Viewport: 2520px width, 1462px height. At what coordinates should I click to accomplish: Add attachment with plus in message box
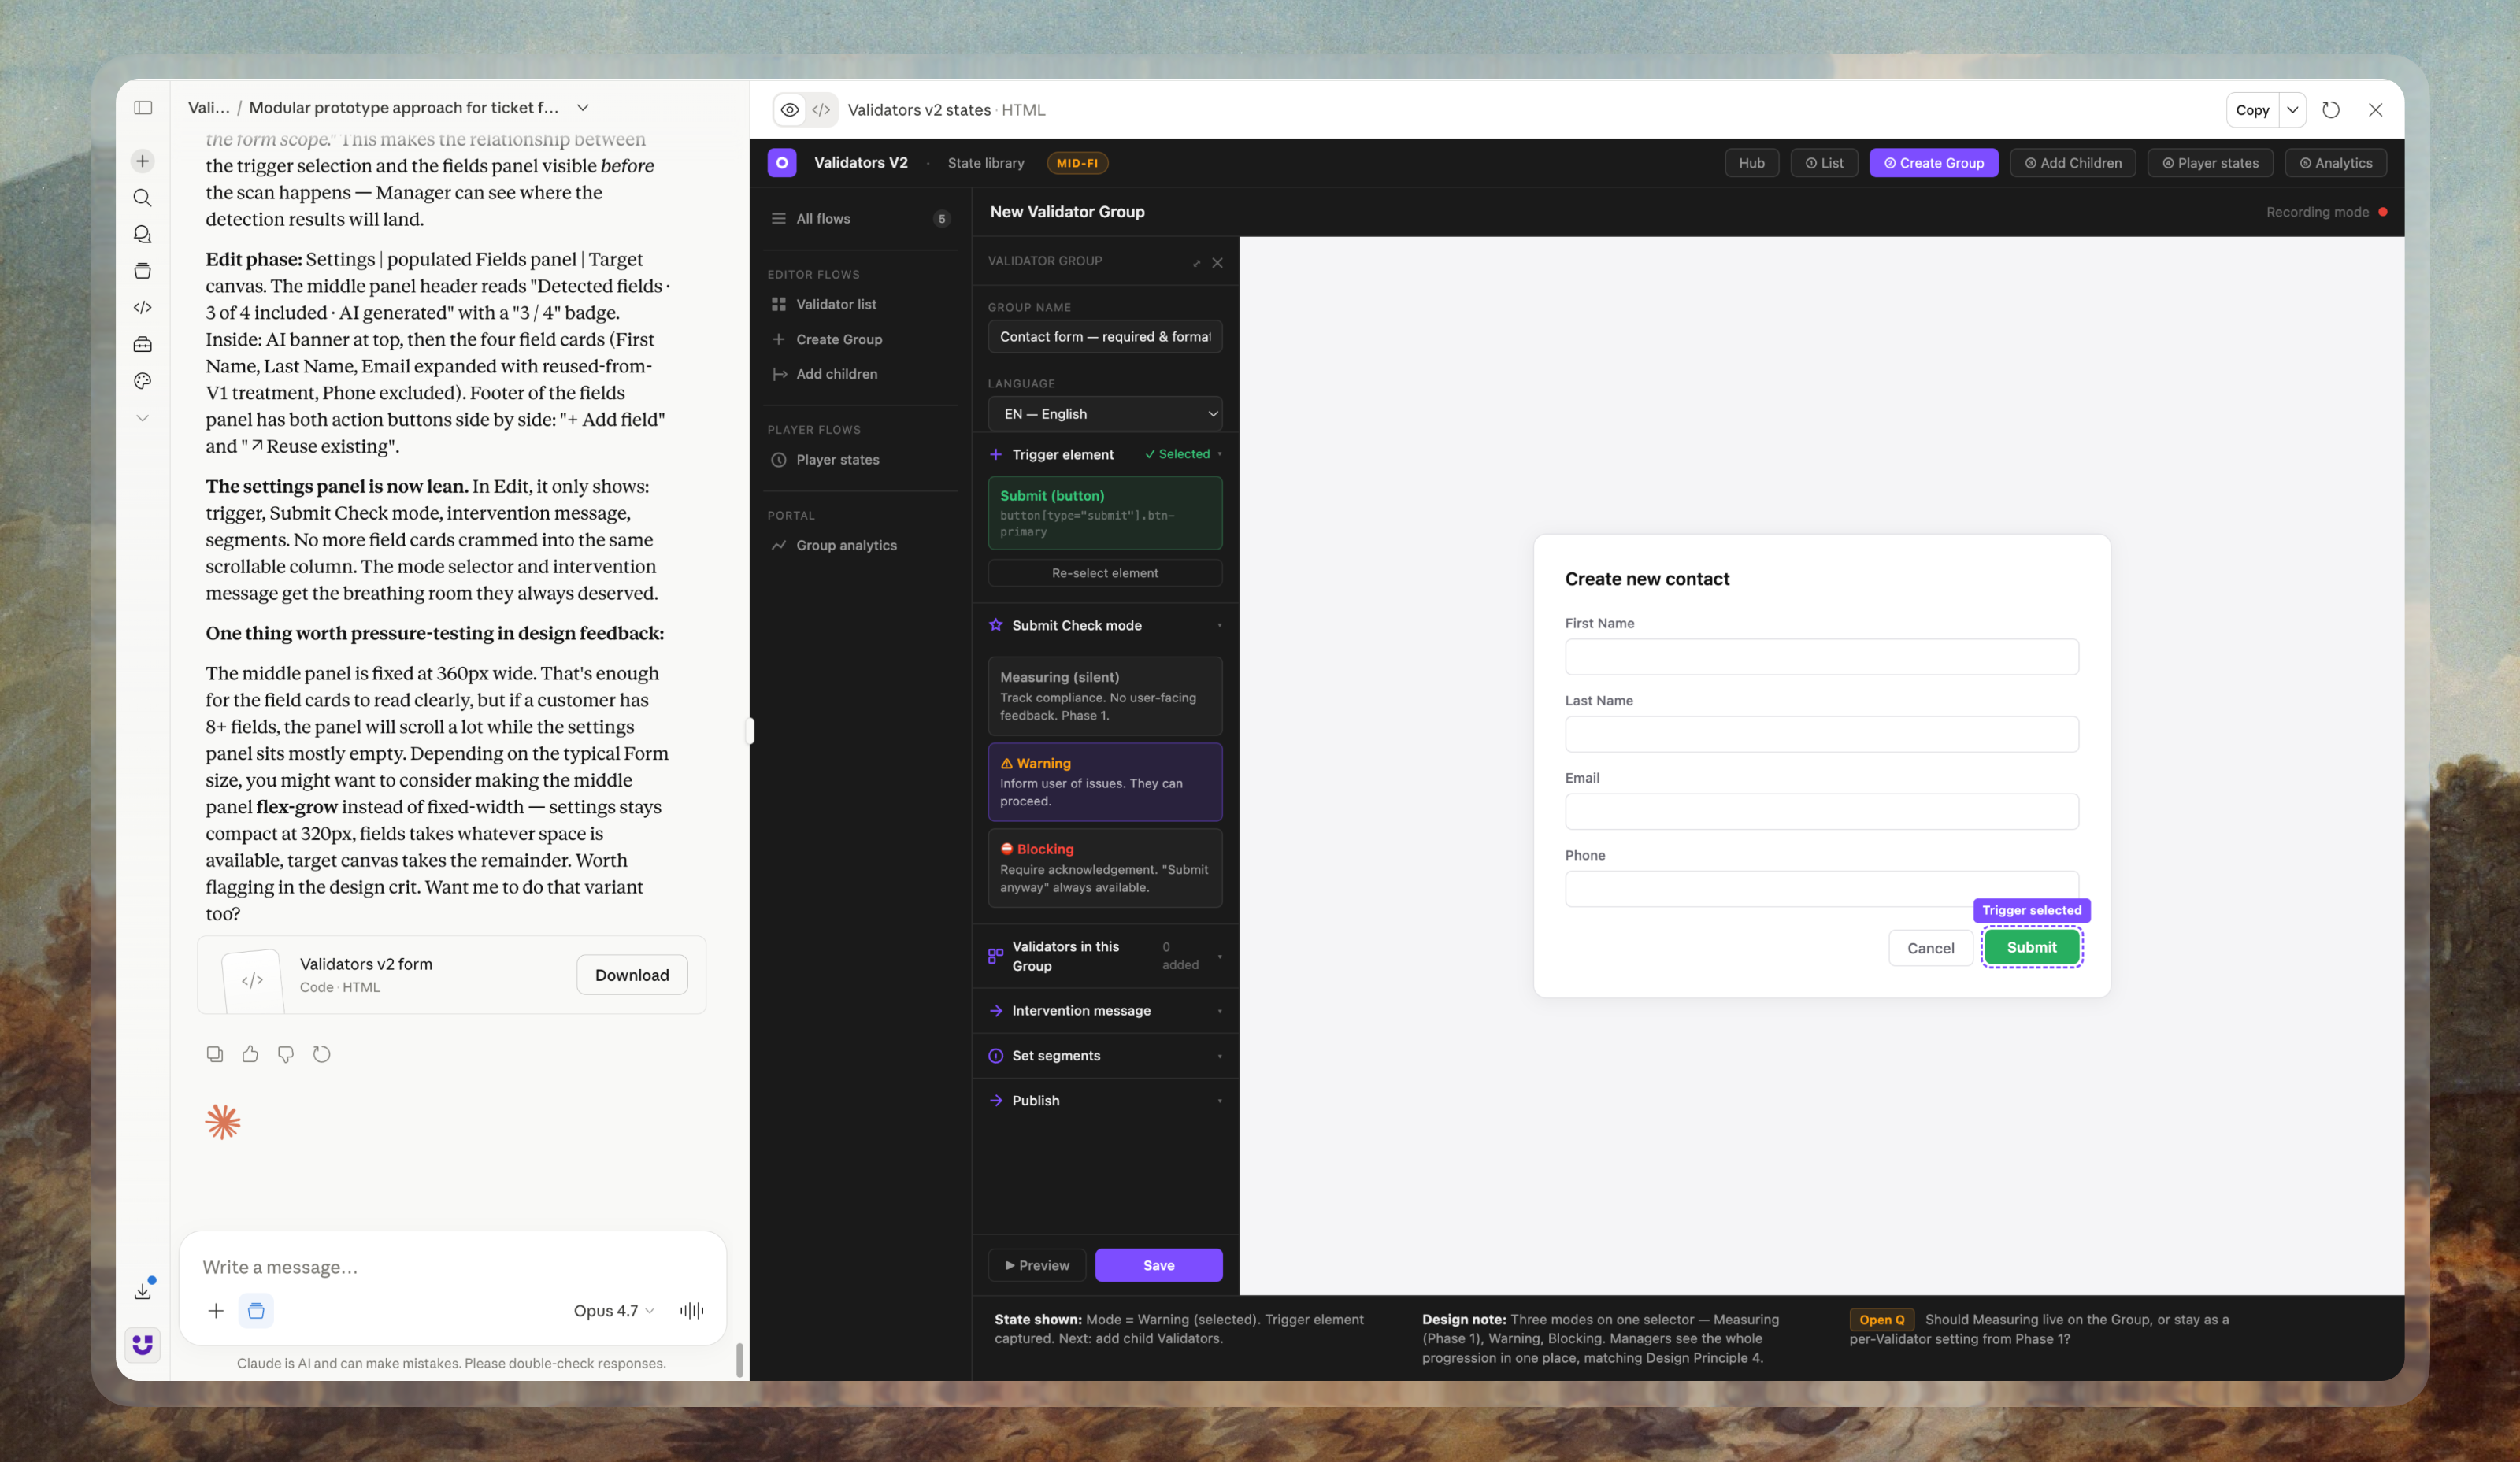(216, 1311)
